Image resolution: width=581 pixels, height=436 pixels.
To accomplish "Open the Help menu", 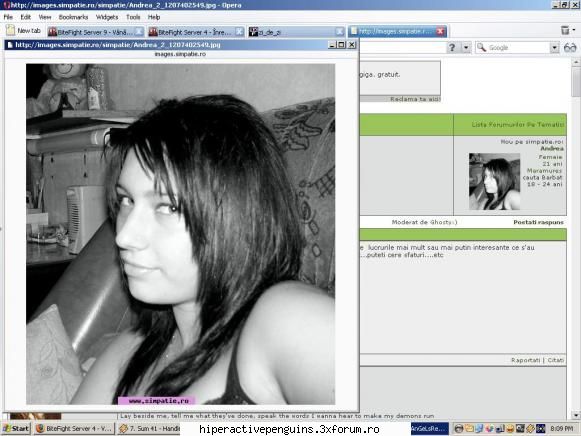I will pyautogui.click(x=154, y=17).
